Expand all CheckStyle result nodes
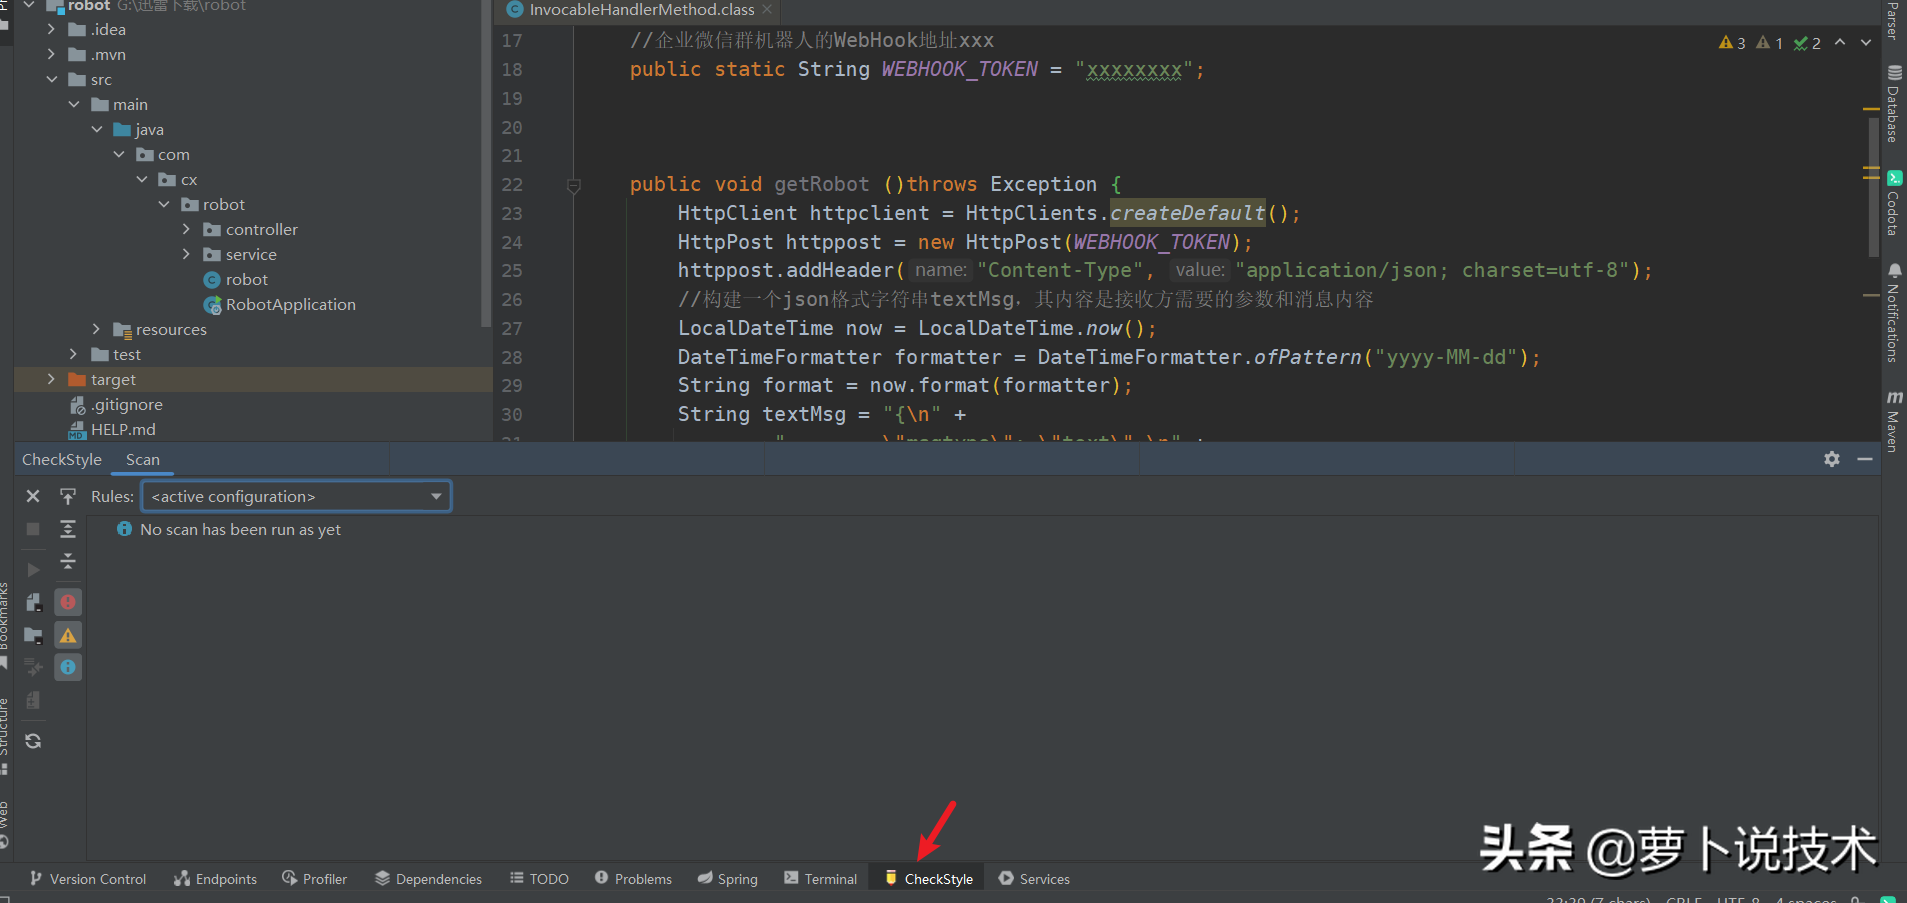Image resolution: width=1907 pixels, height=903 pixels. [x=68, y=529]
